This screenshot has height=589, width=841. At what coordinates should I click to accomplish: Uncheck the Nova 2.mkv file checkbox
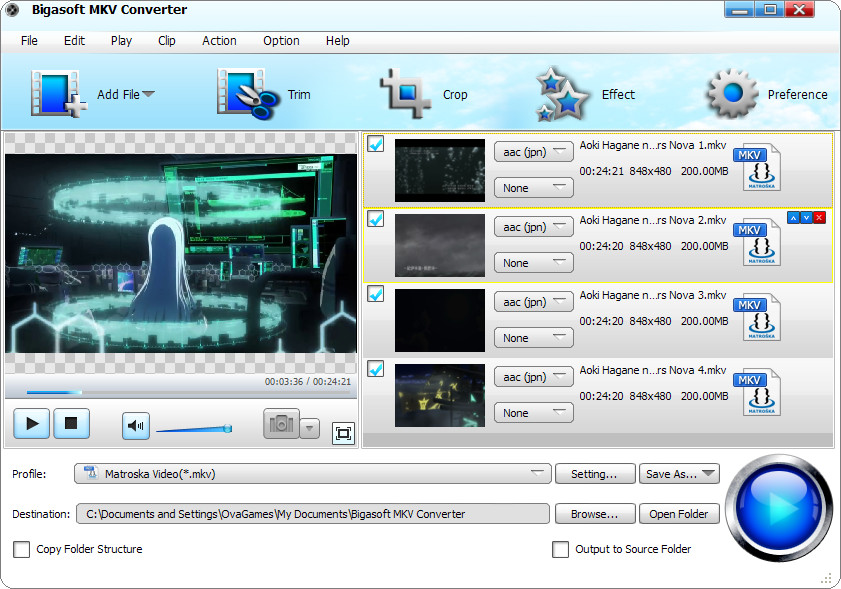[375, 219]
